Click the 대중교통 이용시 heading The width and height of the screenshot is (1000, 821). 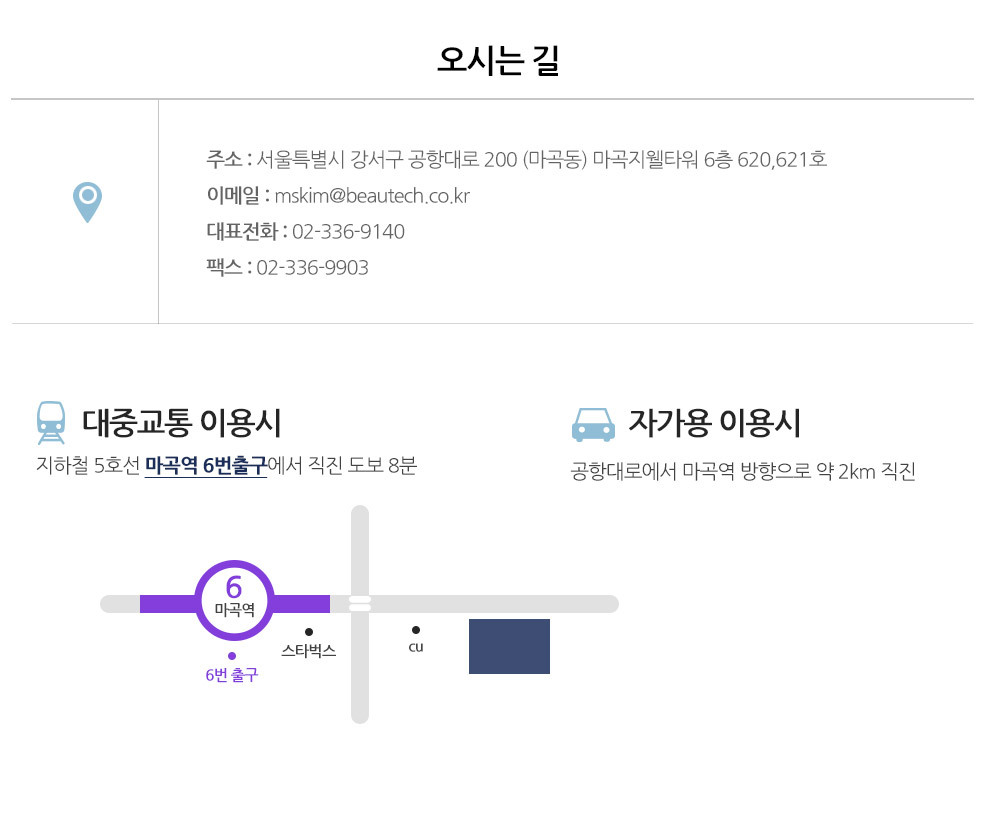[182, 423]
